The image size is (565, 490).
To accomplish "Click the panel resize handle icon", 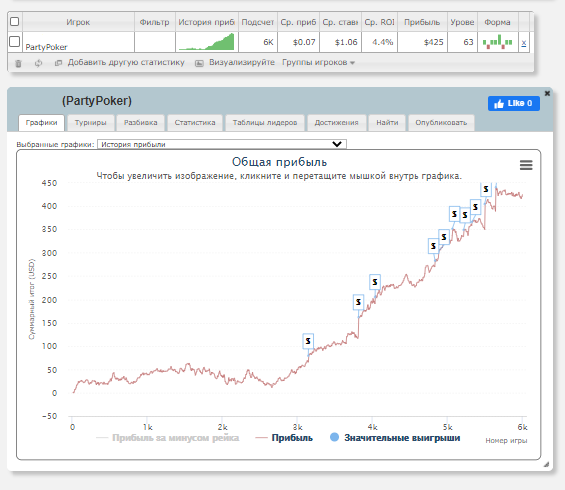I will (x=546, y=464).
